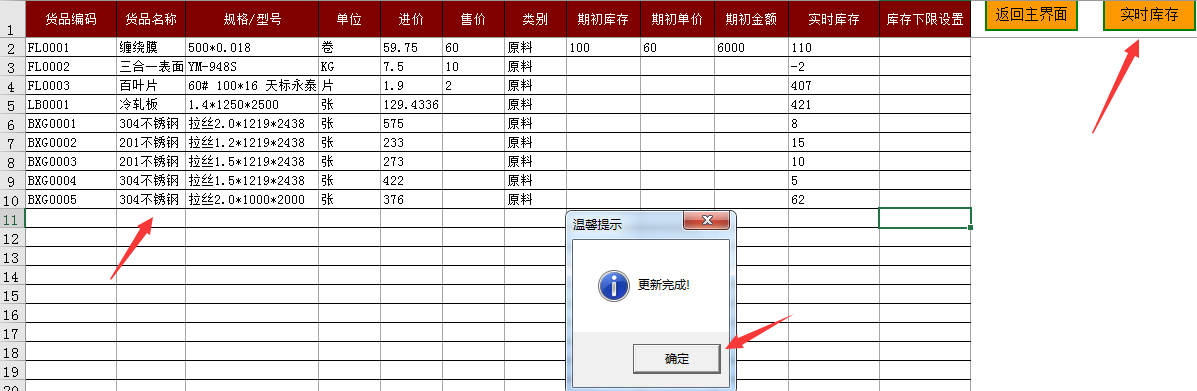
Task: Select the unit cell KG
Action: 350,66
